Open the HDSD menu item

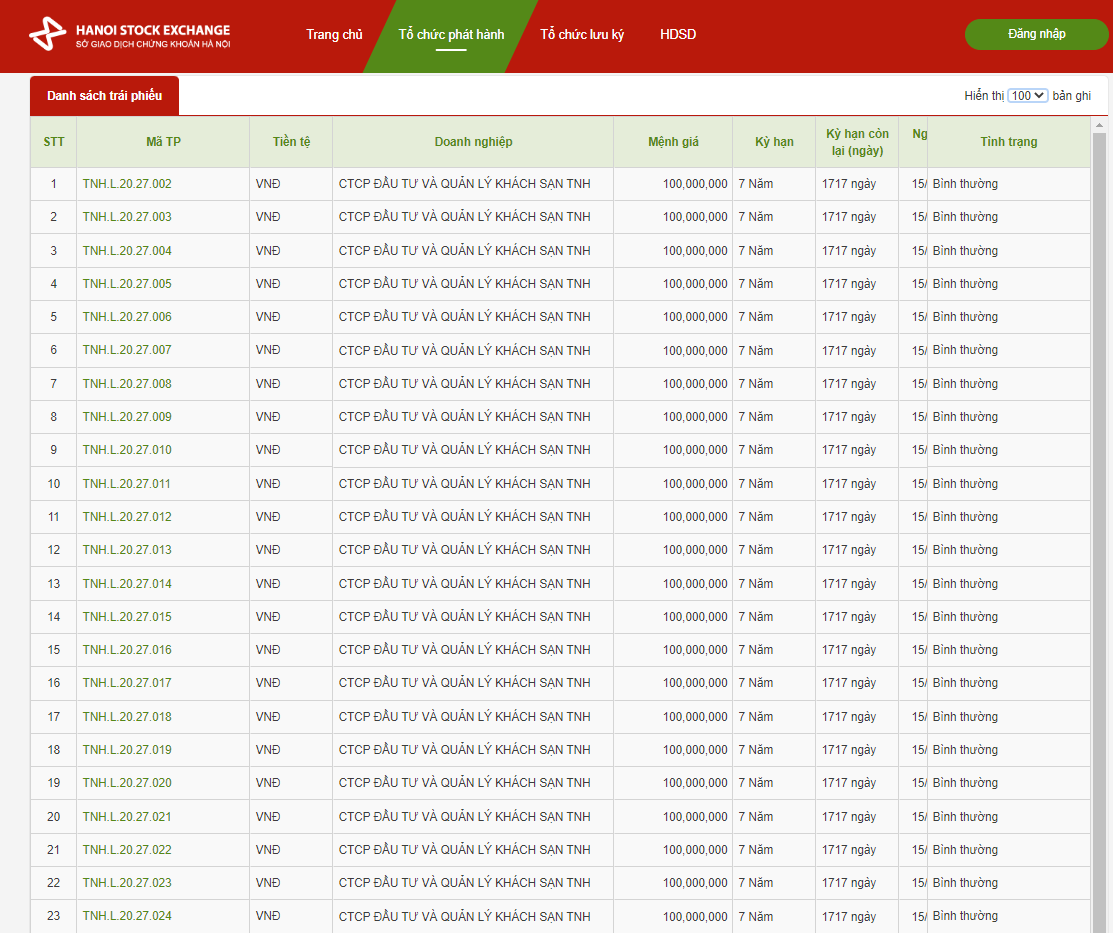[678, 35]
